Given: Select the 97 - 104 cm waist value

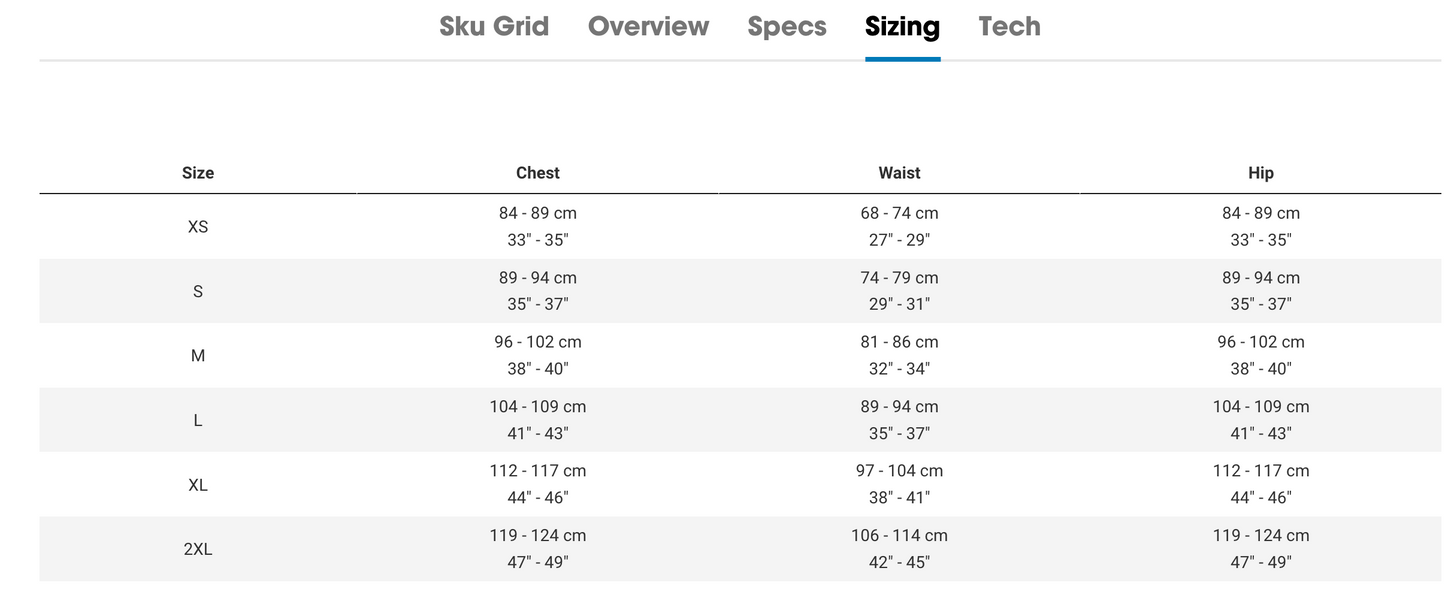Looking at the screenshot, I should 899,471.
